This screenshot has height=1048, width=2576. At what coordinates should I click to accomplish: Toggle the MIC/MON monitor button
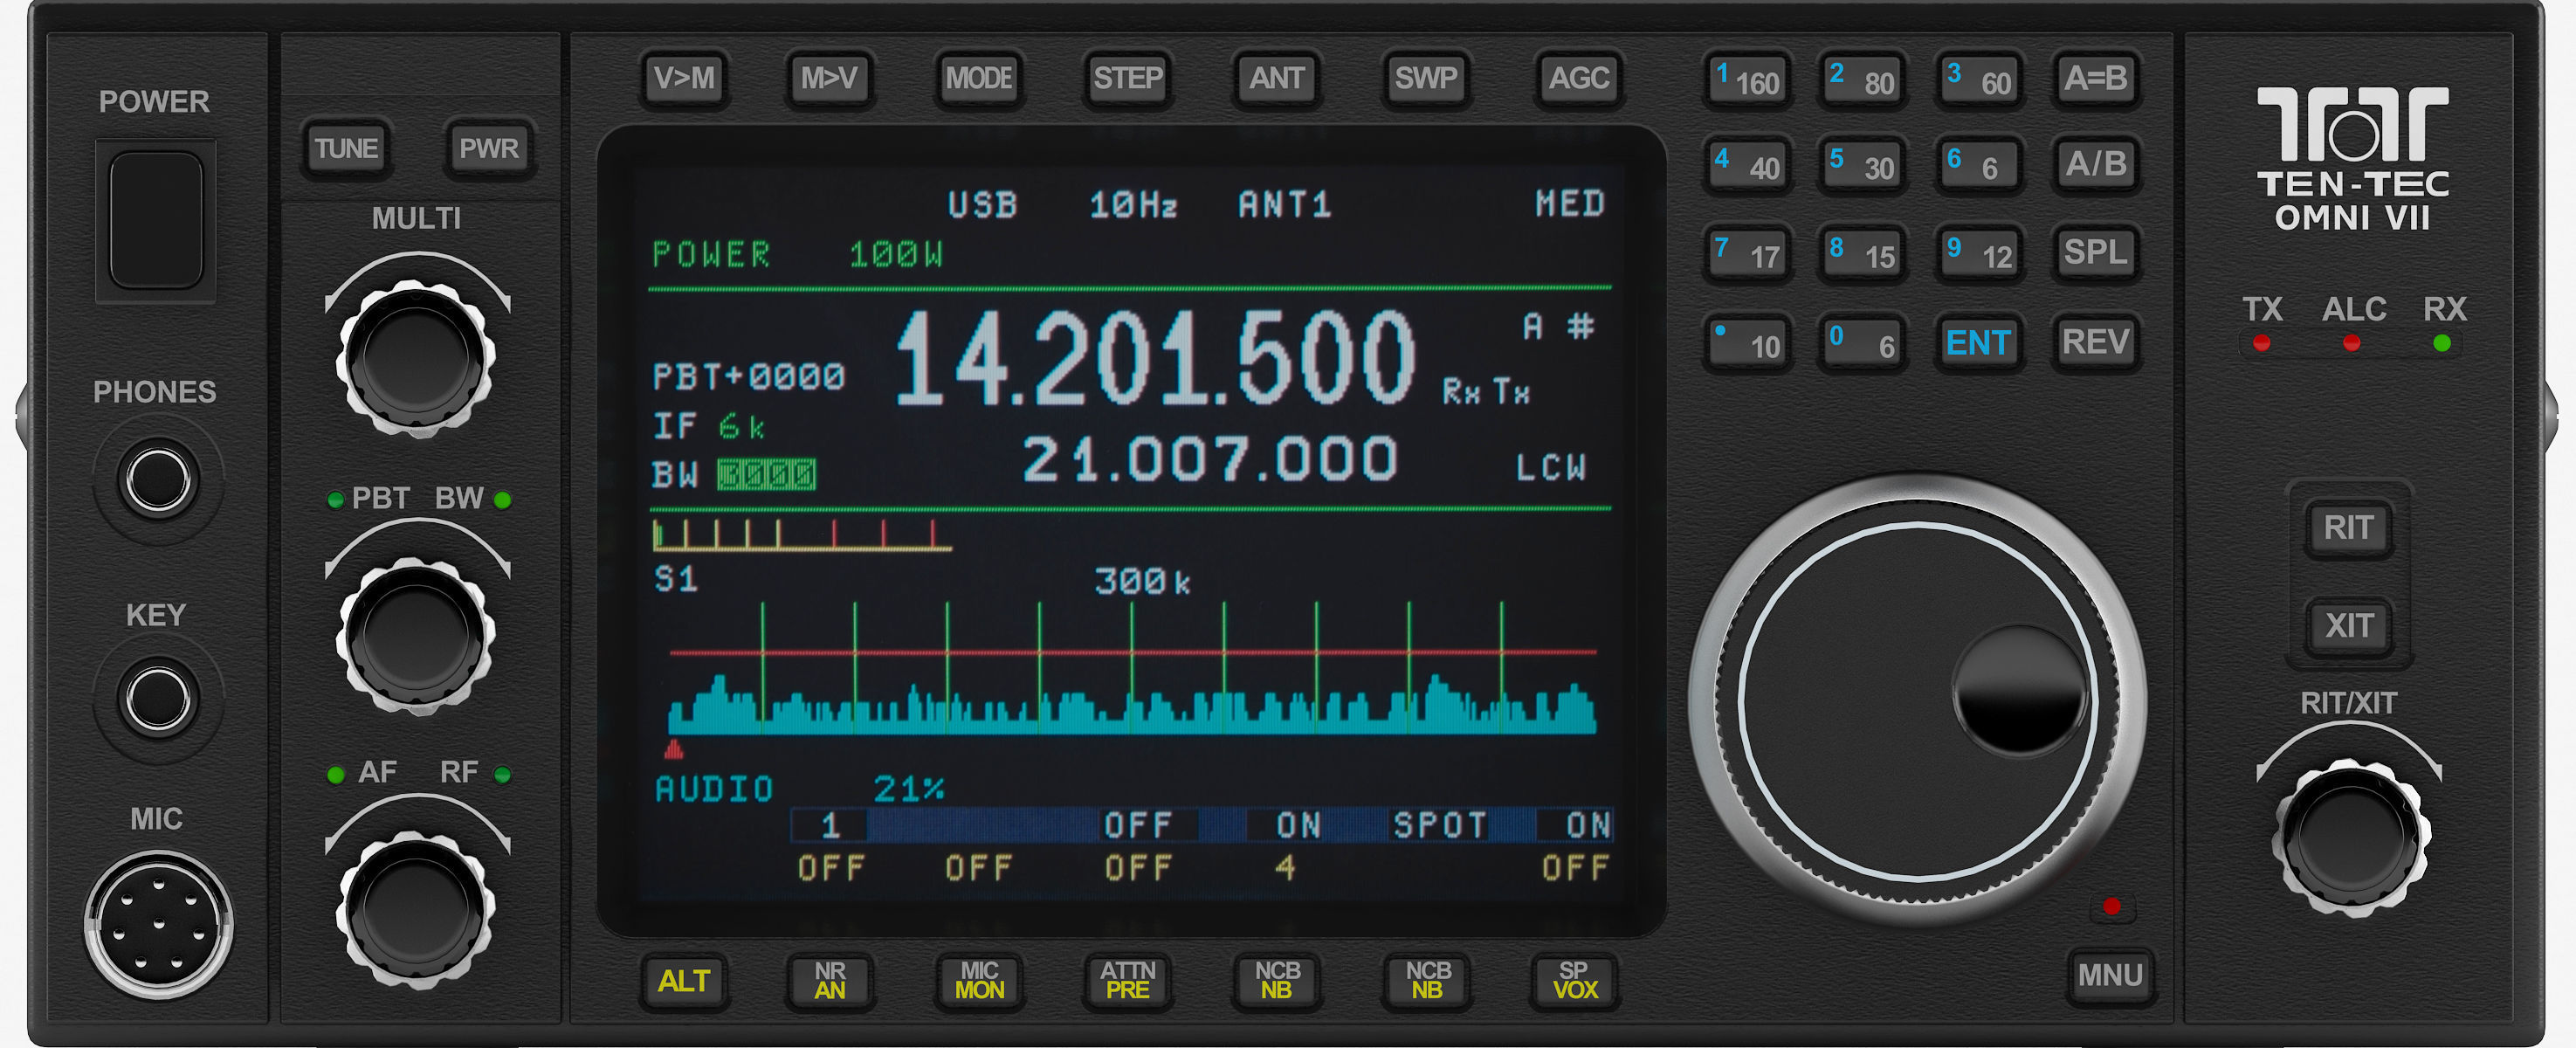coord(979,981)
